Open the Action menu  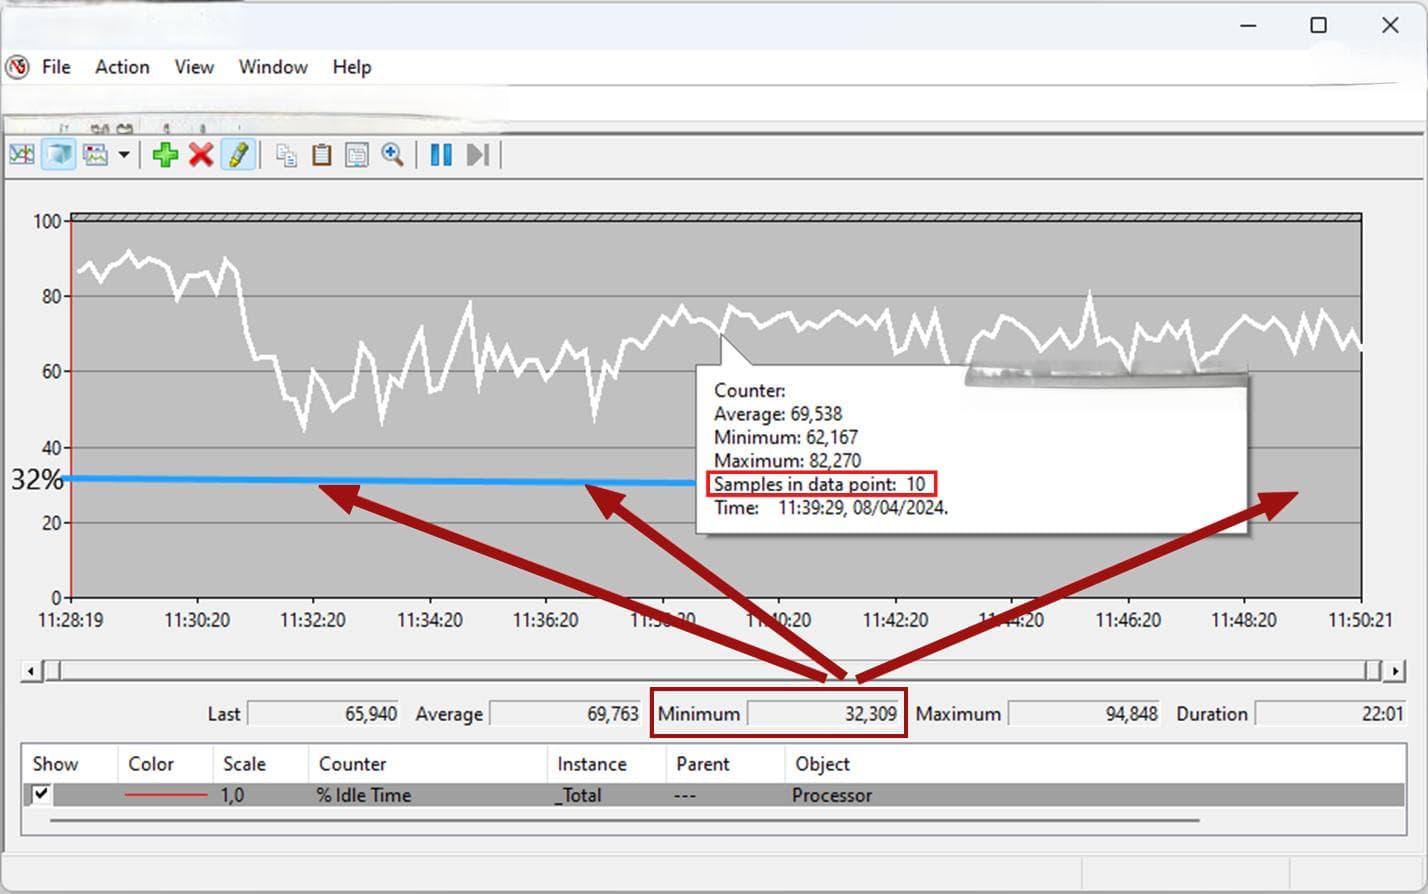pyautogui.click(x=122, y=67)
